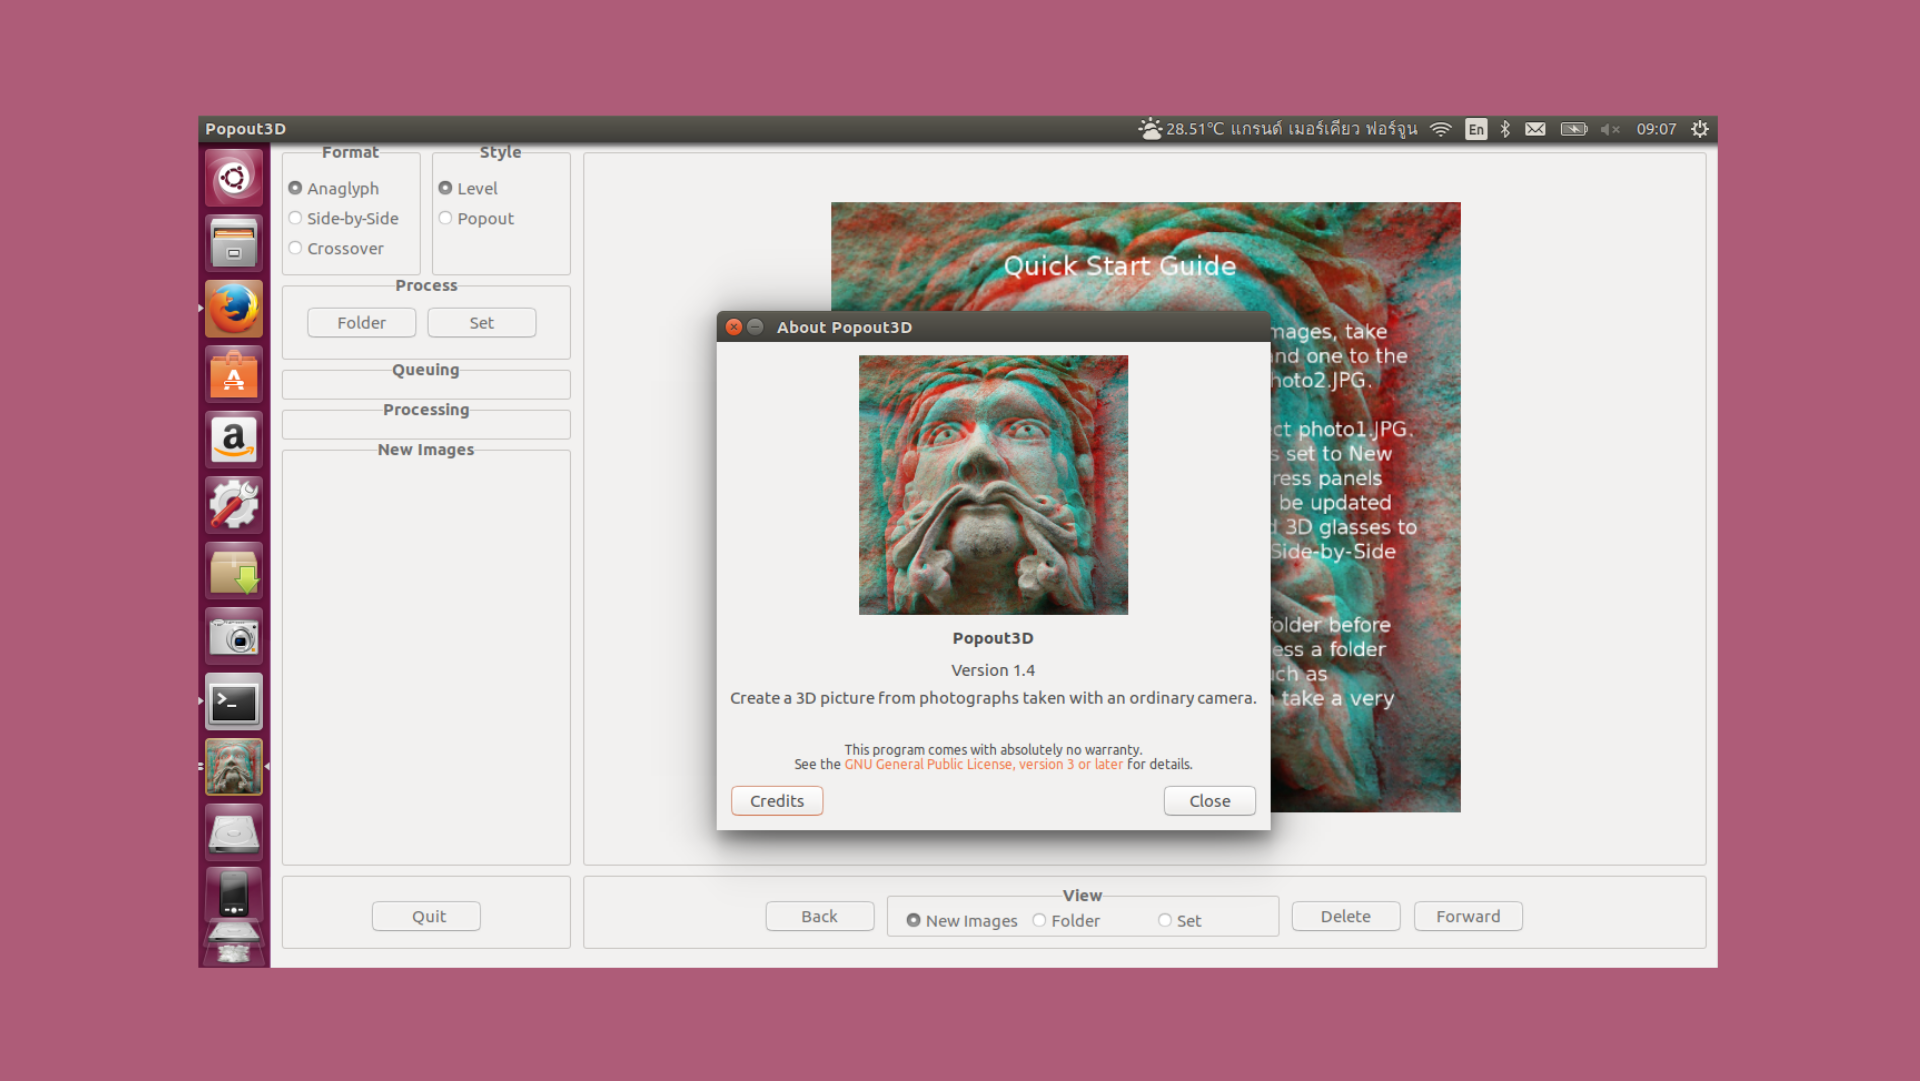Click the Forward button
Image resolution: width=1920 pixels, height=1081 pixels.
[x=1468, y=916]
